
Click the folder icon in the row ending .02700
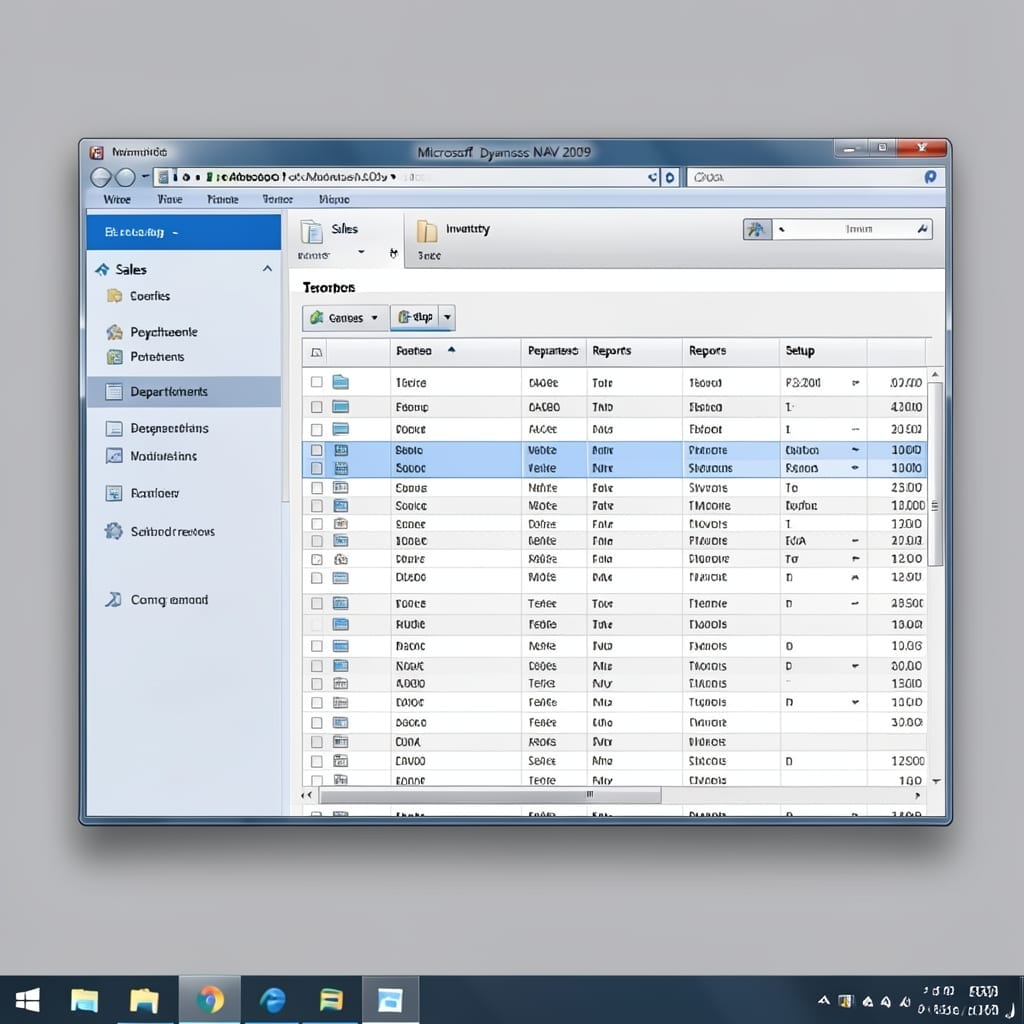(x=340, y=382)
